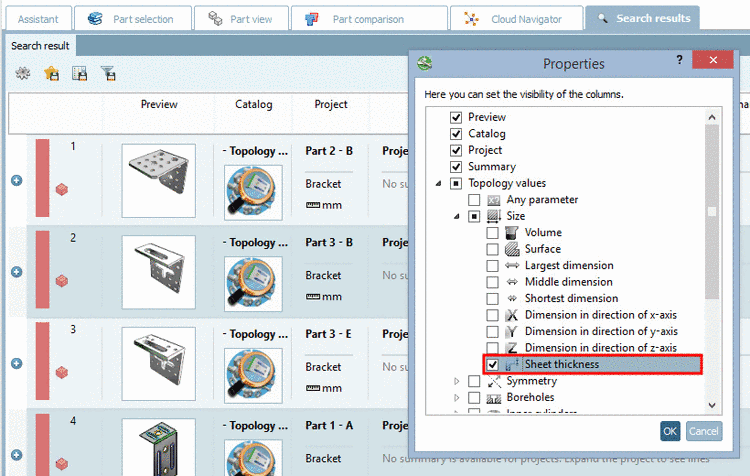Enable the Surface checkbox
This screenshot has width=750, height=476.
[x=492, y=249]
